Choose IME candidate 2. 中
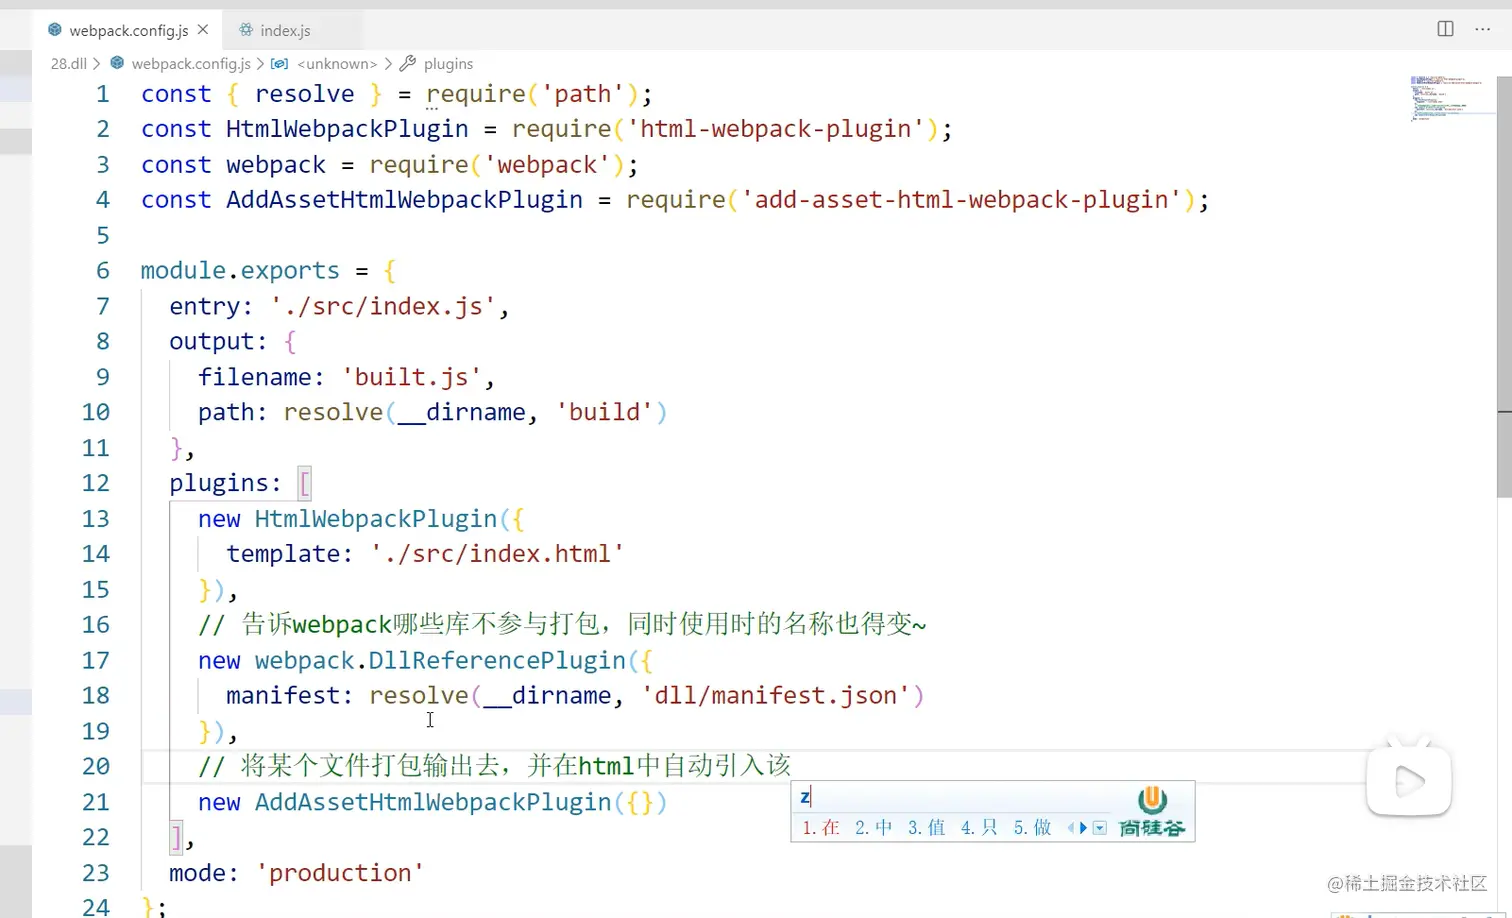The height and width of the screenshot is (918, 1512). [x=873, y=828]
